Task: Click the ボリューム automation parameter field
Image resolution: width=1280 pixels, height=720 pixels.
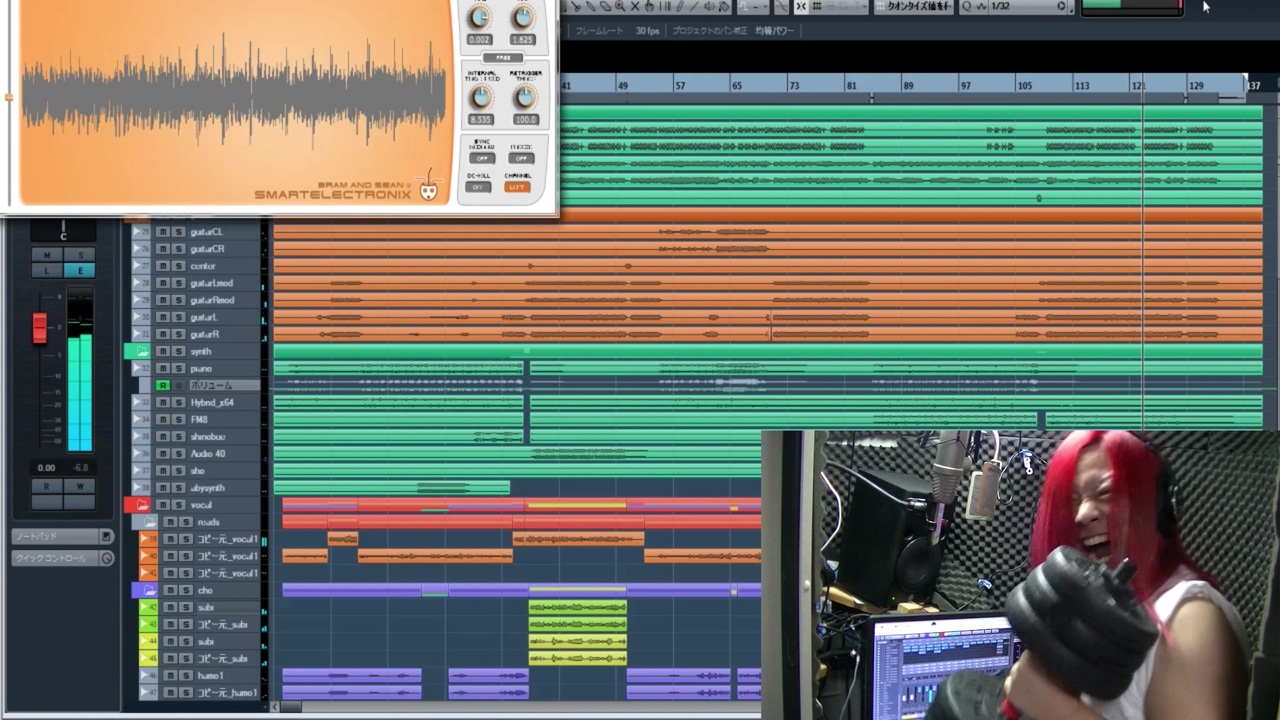Action: [x=224, y=386]
